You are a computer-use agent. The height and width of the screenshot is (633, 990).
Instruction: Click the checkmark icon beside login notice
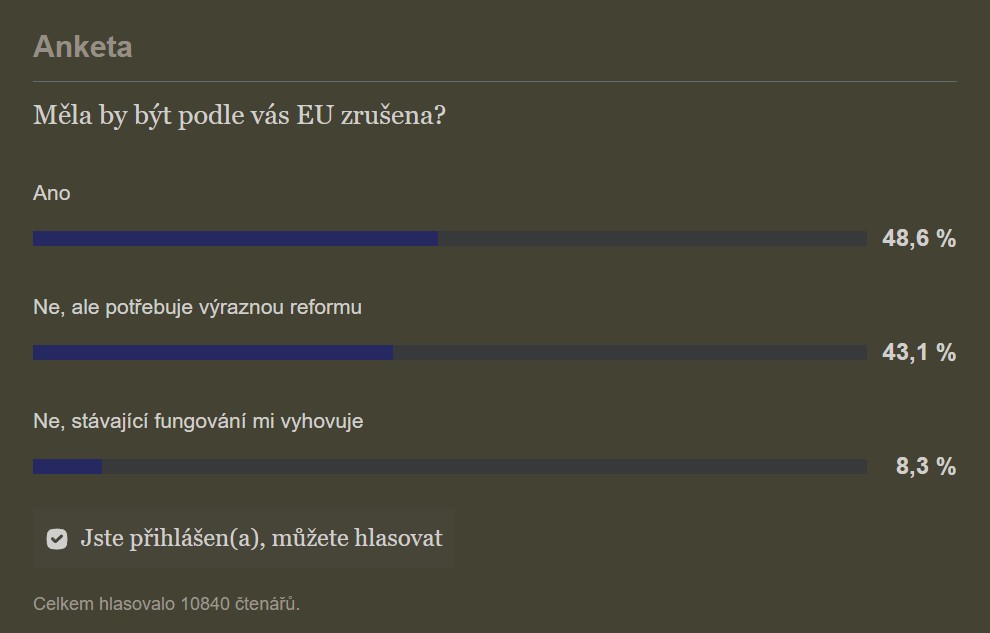(x=57, y=539)
